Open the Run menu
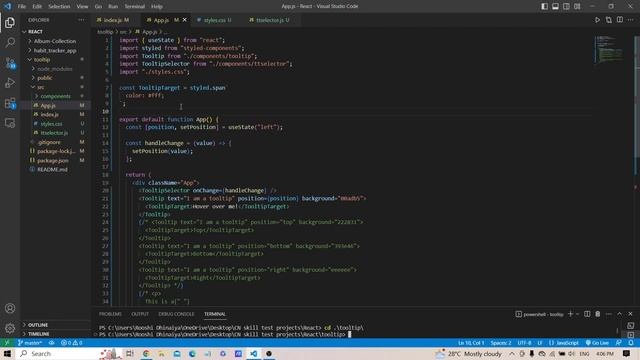This screenshot has width=640, height=360. (x=113, y=7)
